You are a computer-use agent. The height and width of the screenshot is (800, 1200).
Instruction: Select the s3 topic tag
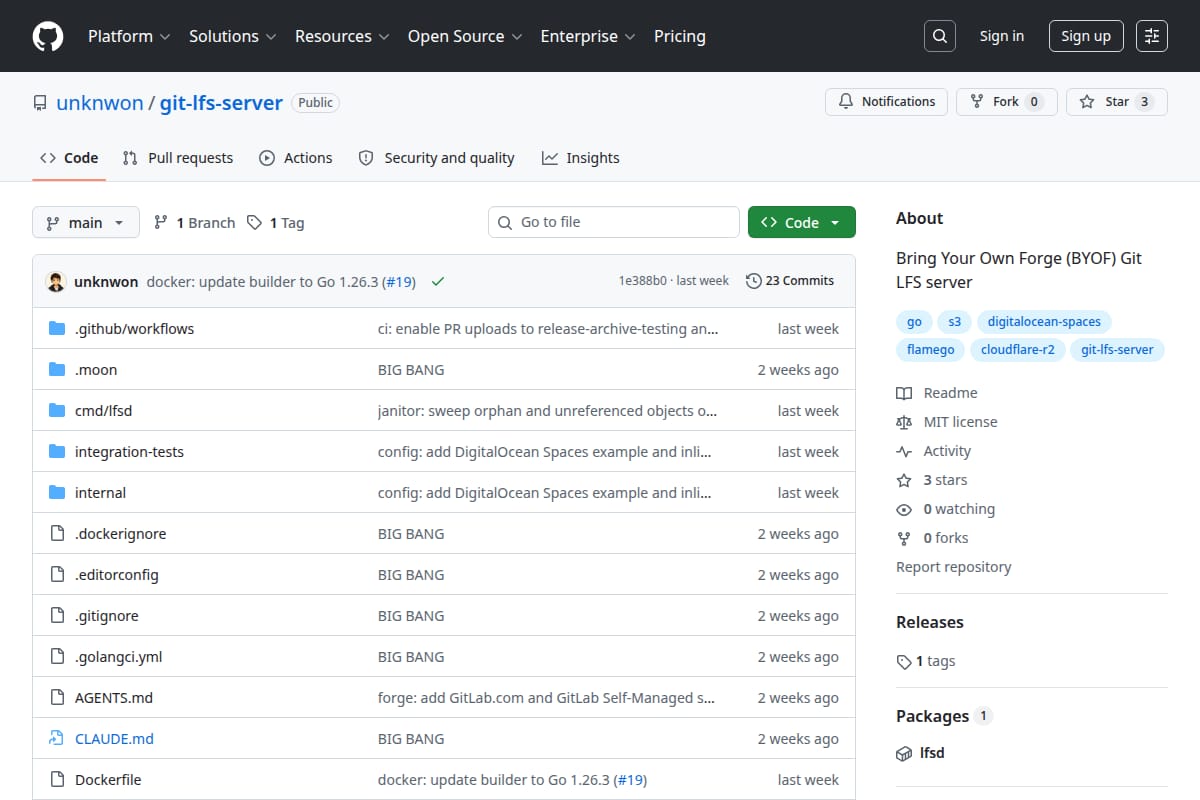click(955, 322)
